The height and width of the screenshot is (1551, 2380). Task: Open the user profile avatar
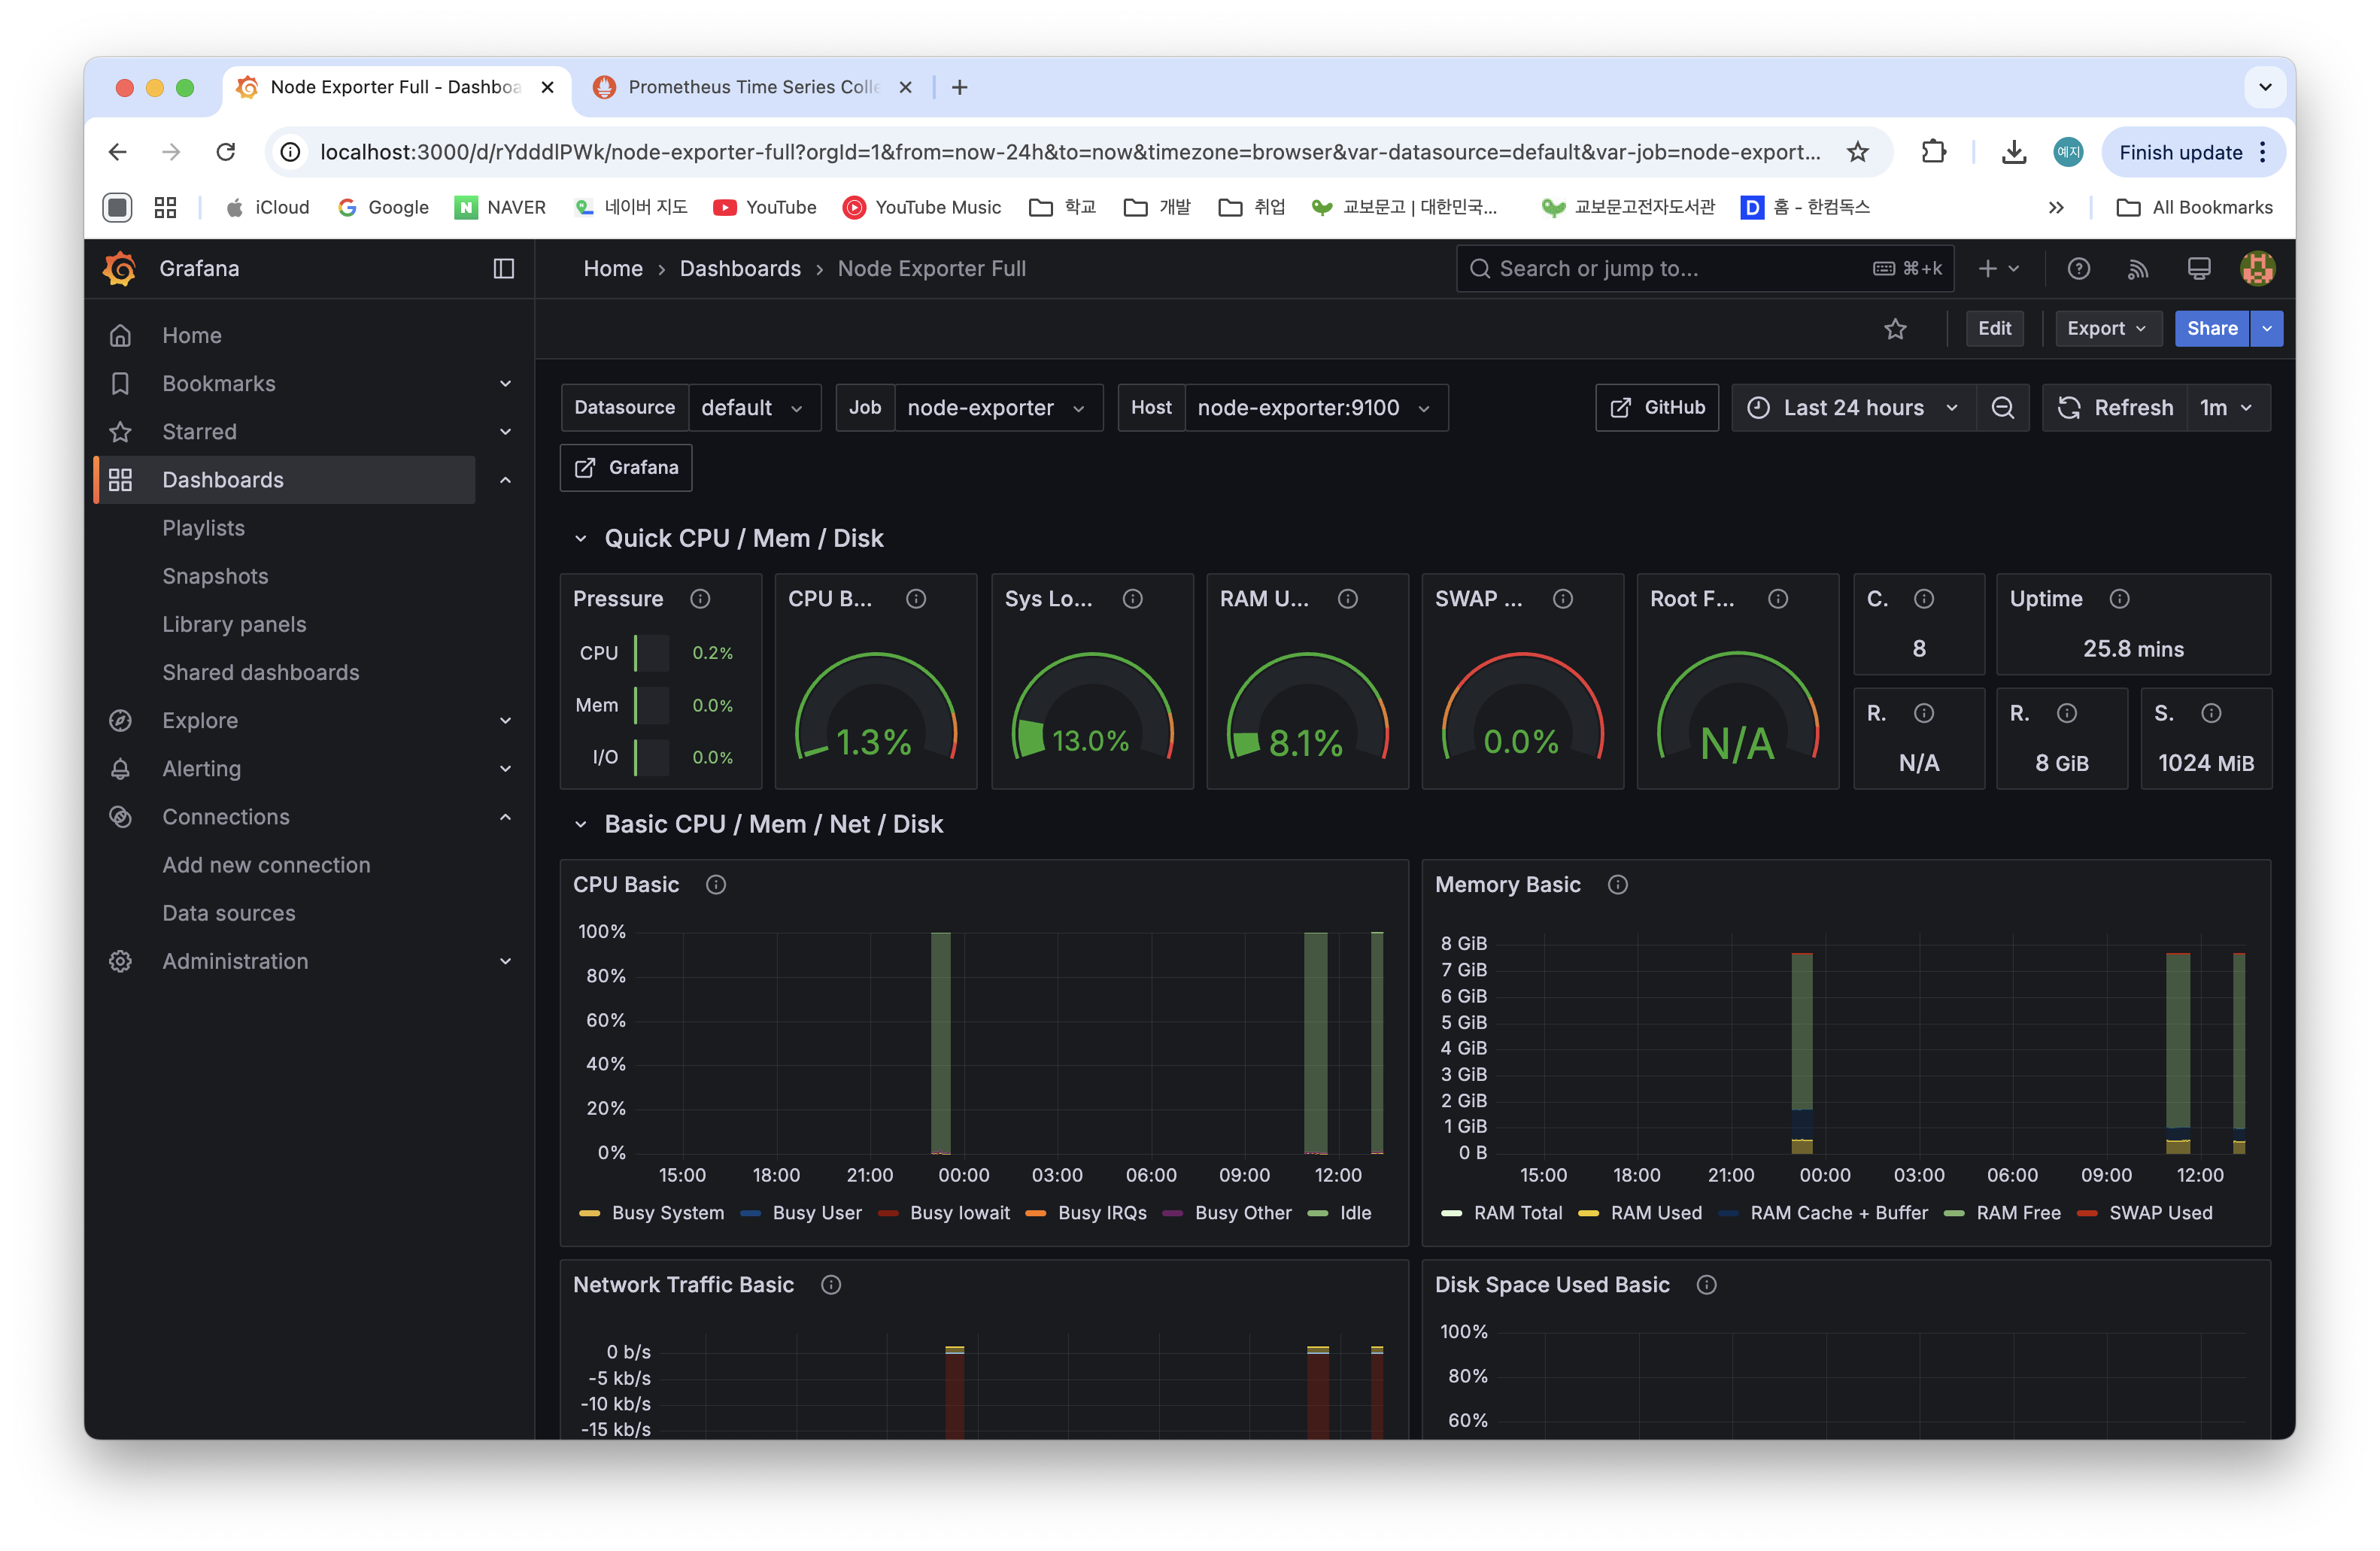point(2258,268)
